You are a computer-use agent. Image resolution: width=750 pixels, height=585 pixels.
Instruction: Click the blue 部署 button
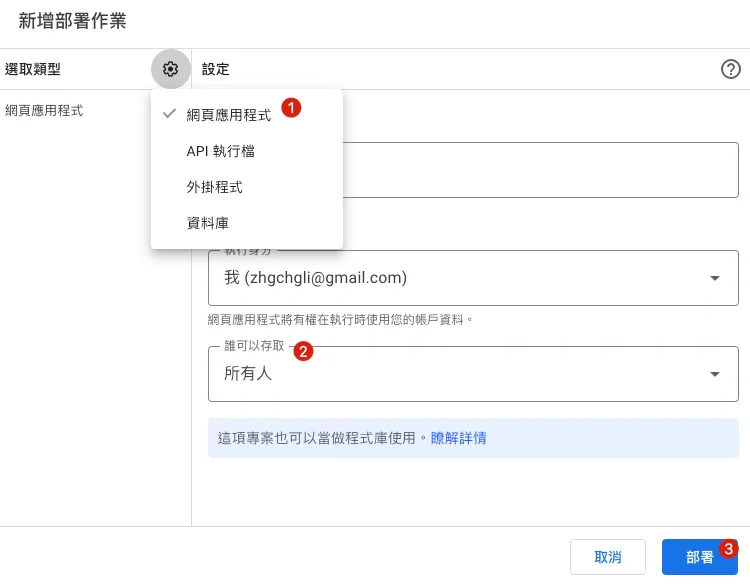click(699, 557)
